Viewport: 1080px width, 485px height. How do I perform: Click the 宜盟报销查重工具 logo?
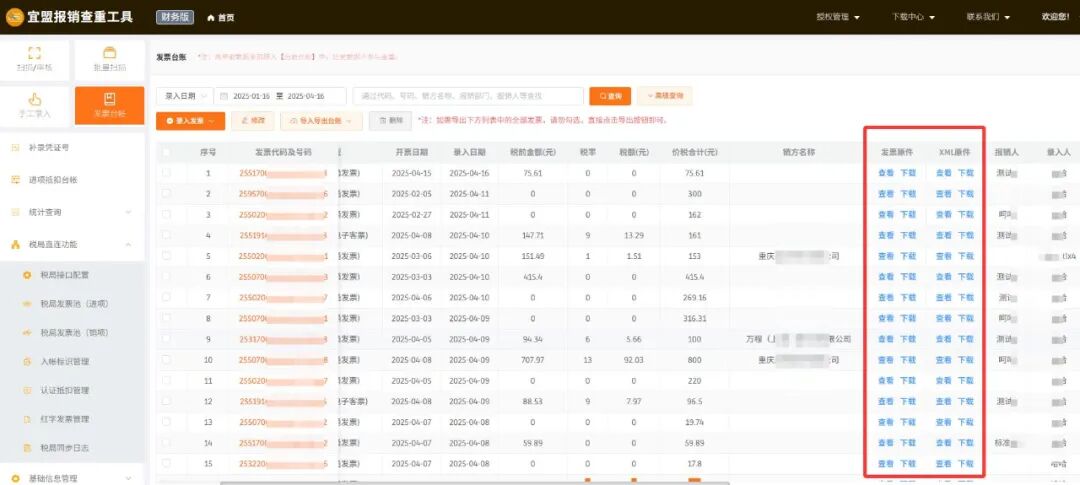[69, 17]
